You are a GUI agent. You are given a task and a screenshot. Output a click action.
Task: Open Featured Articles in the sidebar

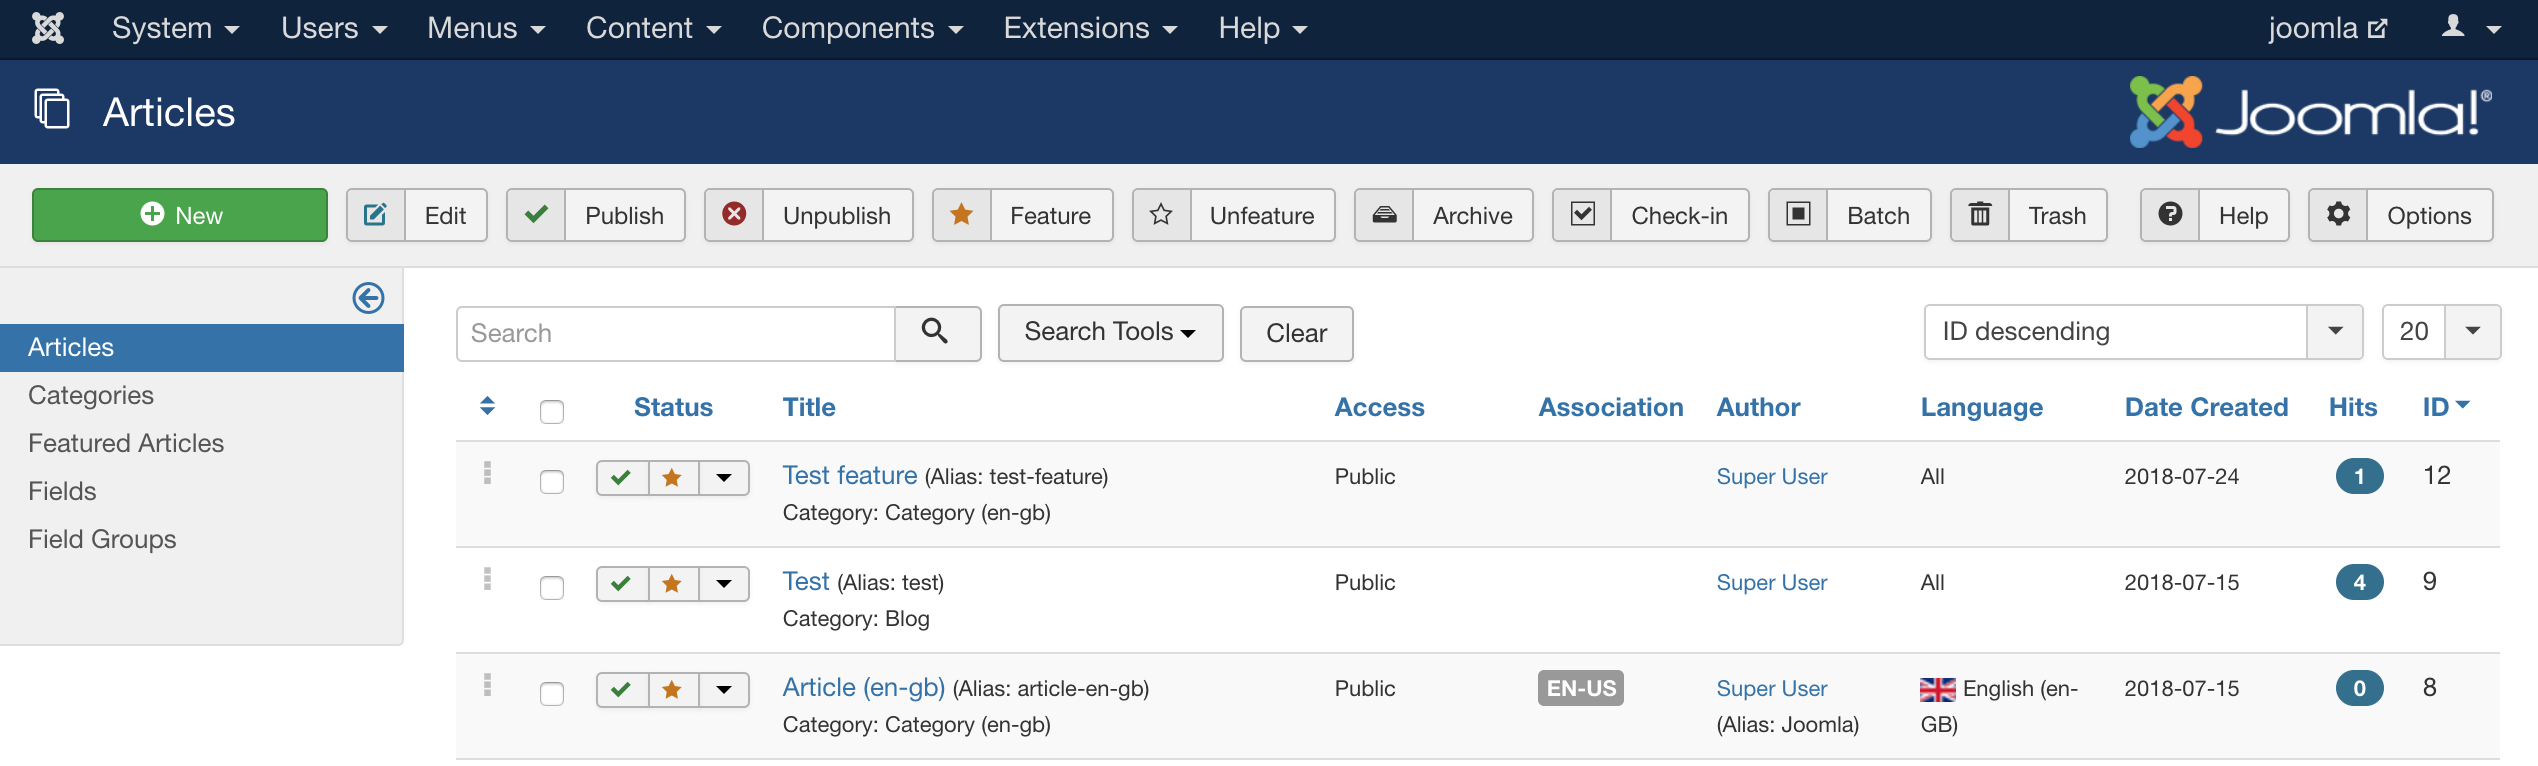pos(126,443)
